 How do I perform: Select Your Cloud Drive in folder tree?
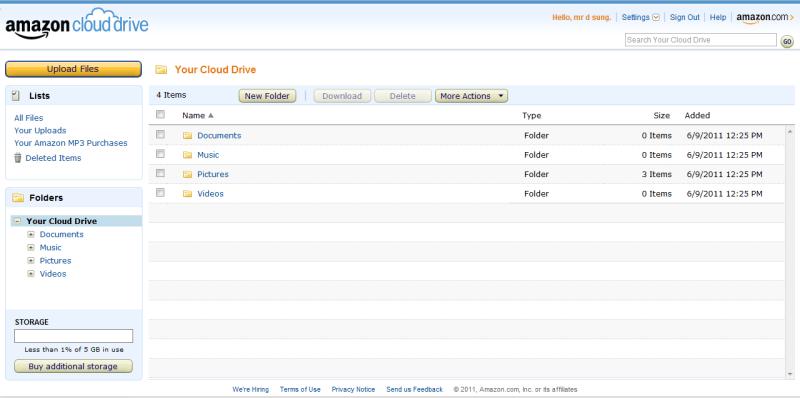coord(62,221)
